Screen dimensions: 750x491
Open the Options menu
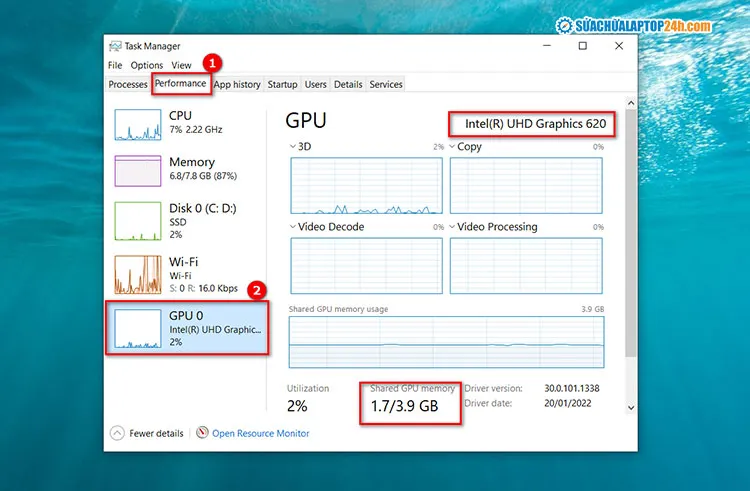146,65
